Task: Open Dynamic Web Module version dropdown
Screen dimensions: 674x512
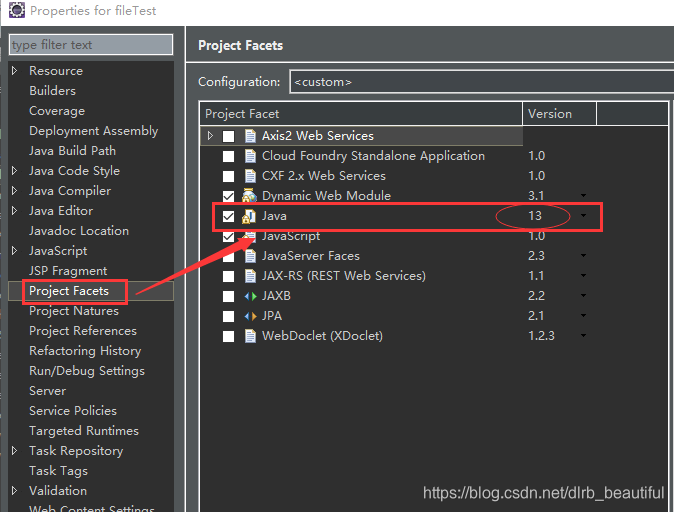Action: click(583, 196)
